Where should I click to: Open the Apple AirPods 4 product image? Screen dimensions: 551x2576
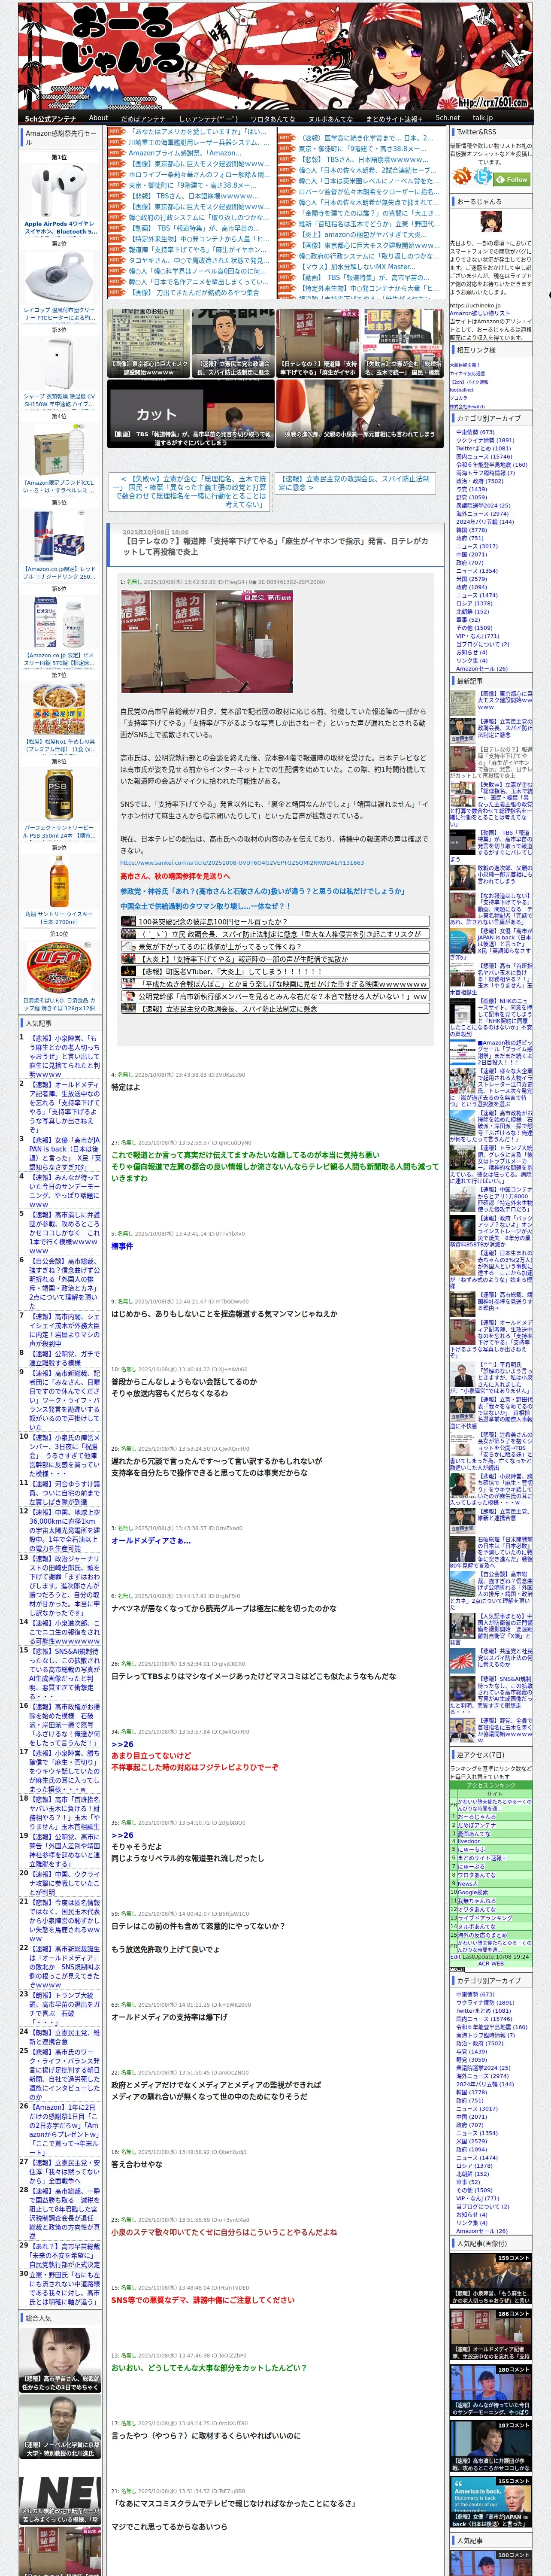click(59, 192)
